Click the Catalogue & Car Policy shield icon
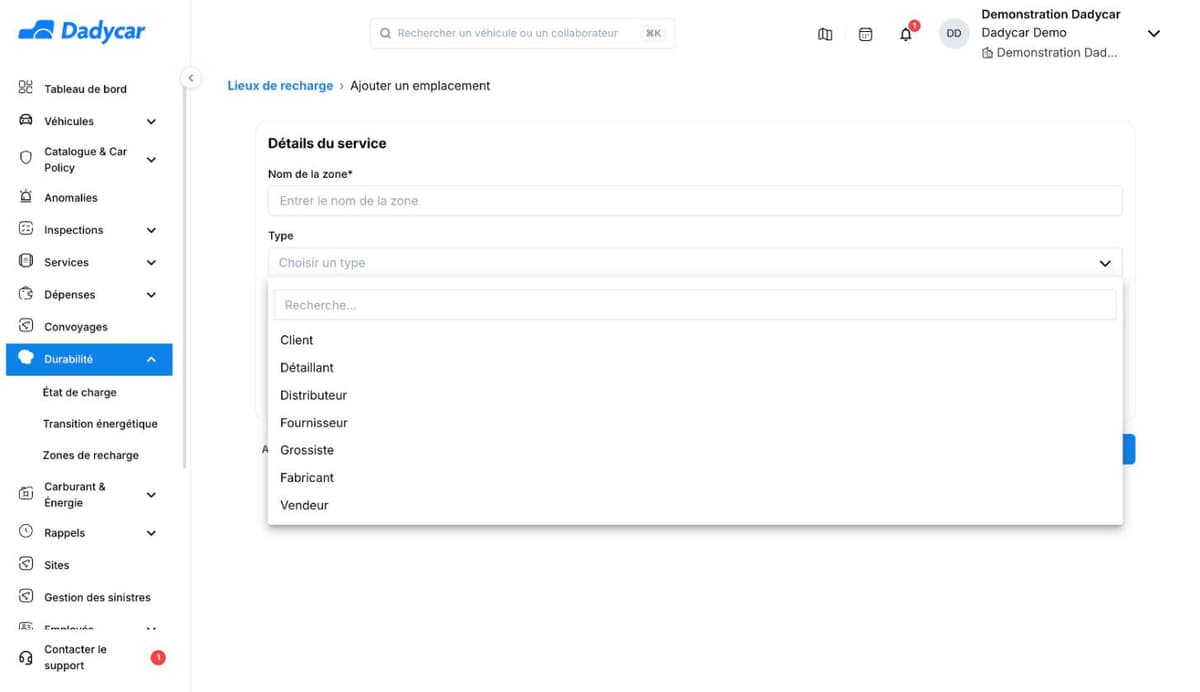 [x=26, y=158]
